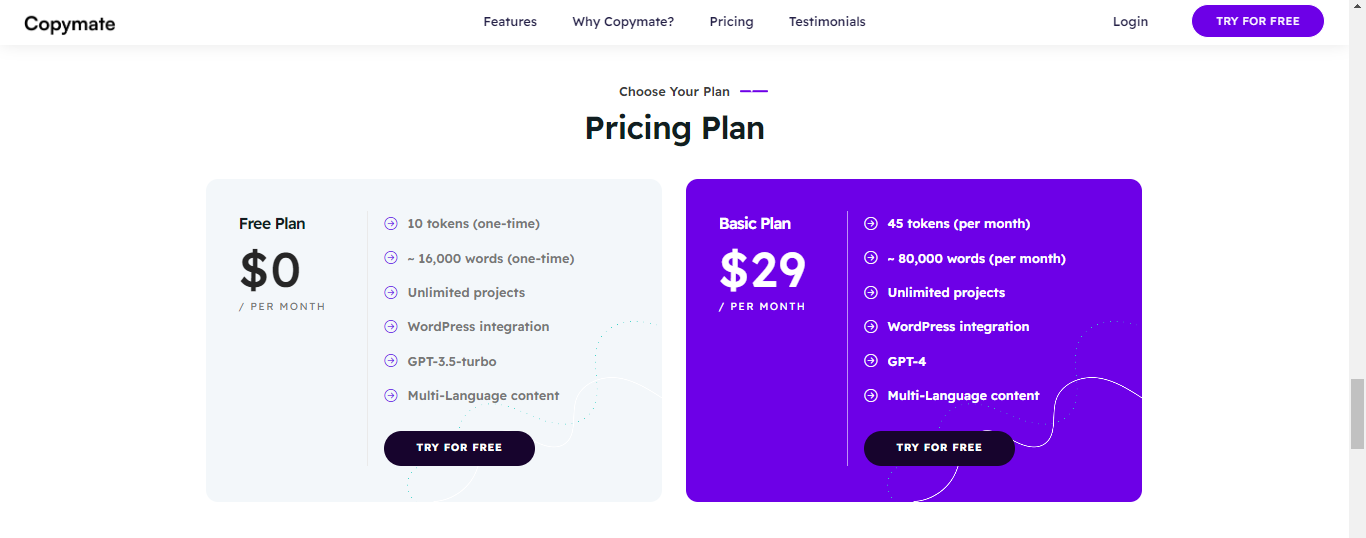Click arrow icon beside GPT-4 feature
This screenshot has width=1366, height=538.
coord(871,361)
